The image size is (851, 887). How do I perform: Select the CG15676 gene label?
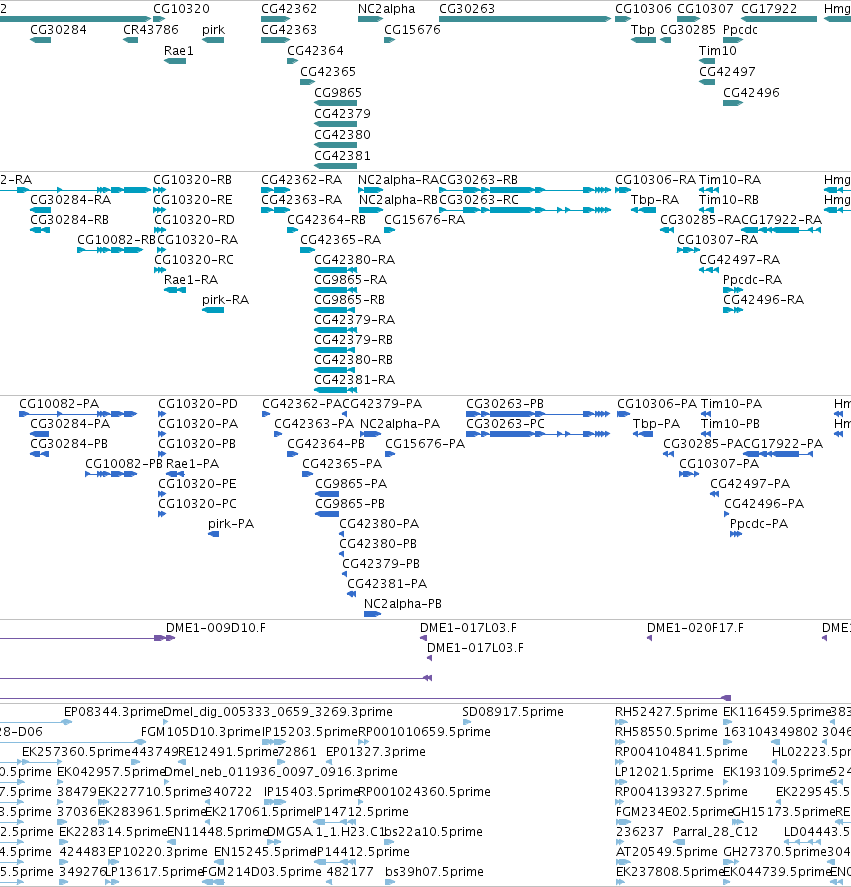tap(412, 30)
